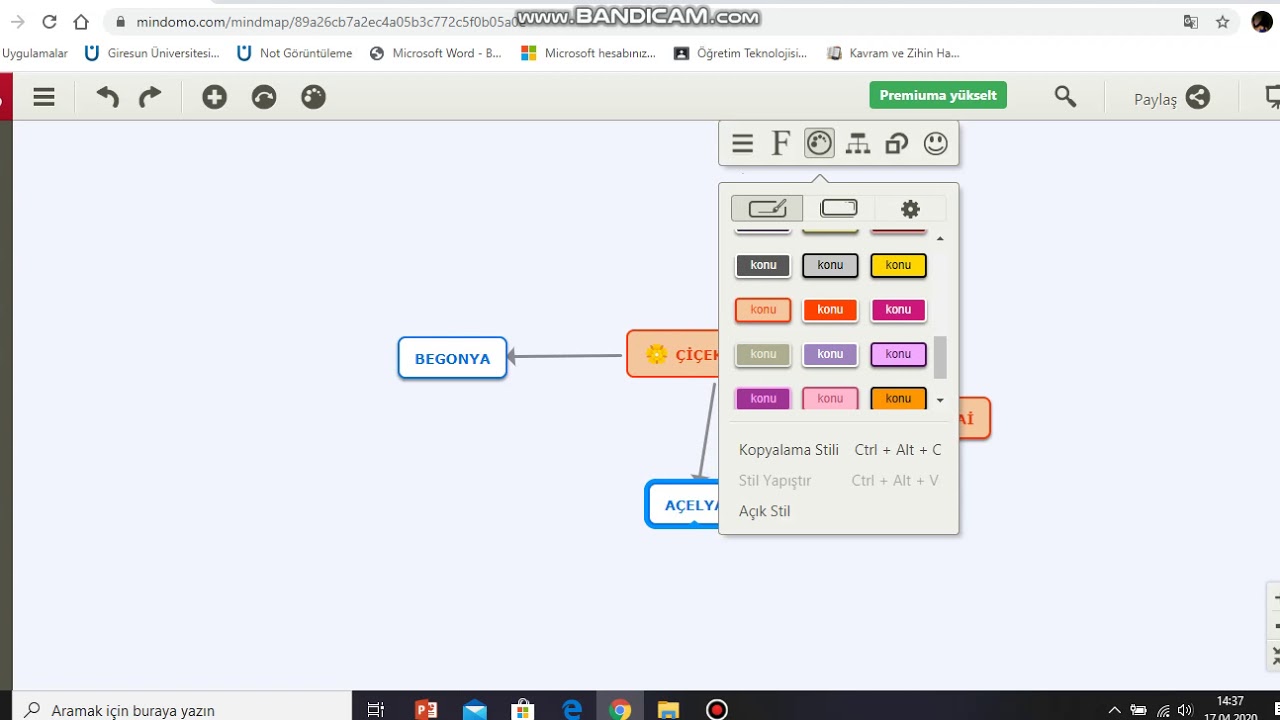Apply the magenta konu style
The width and height of the screenshot is (1280, 720).
point(898,310)
